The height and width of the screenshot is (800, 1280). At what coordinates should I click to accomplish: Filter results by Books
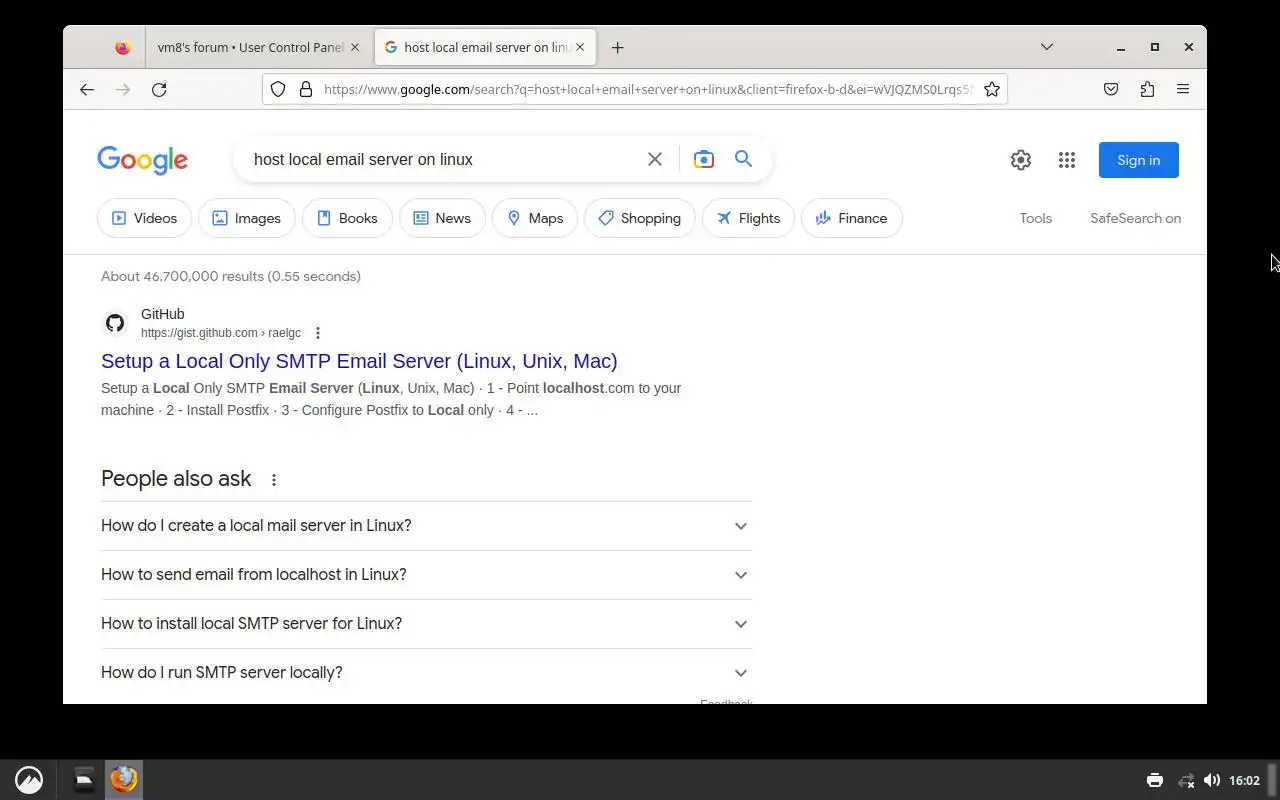(347, 218)
